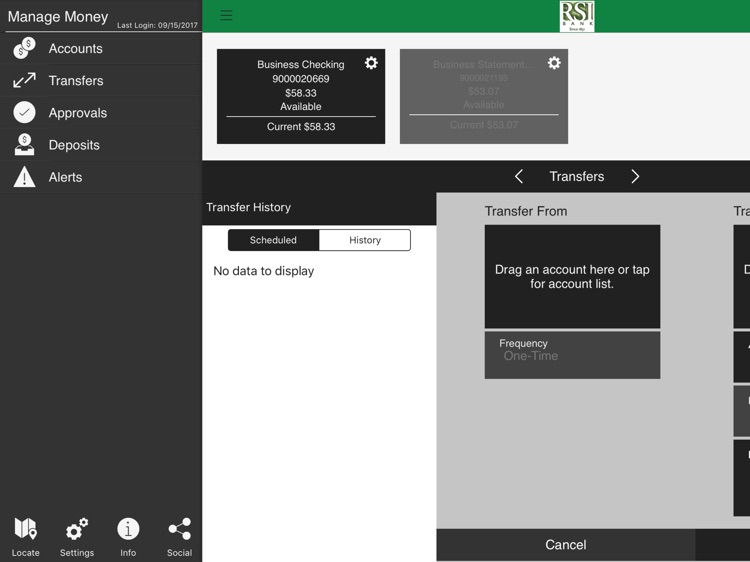Click the Current $58.33 balance

point(301,127)
